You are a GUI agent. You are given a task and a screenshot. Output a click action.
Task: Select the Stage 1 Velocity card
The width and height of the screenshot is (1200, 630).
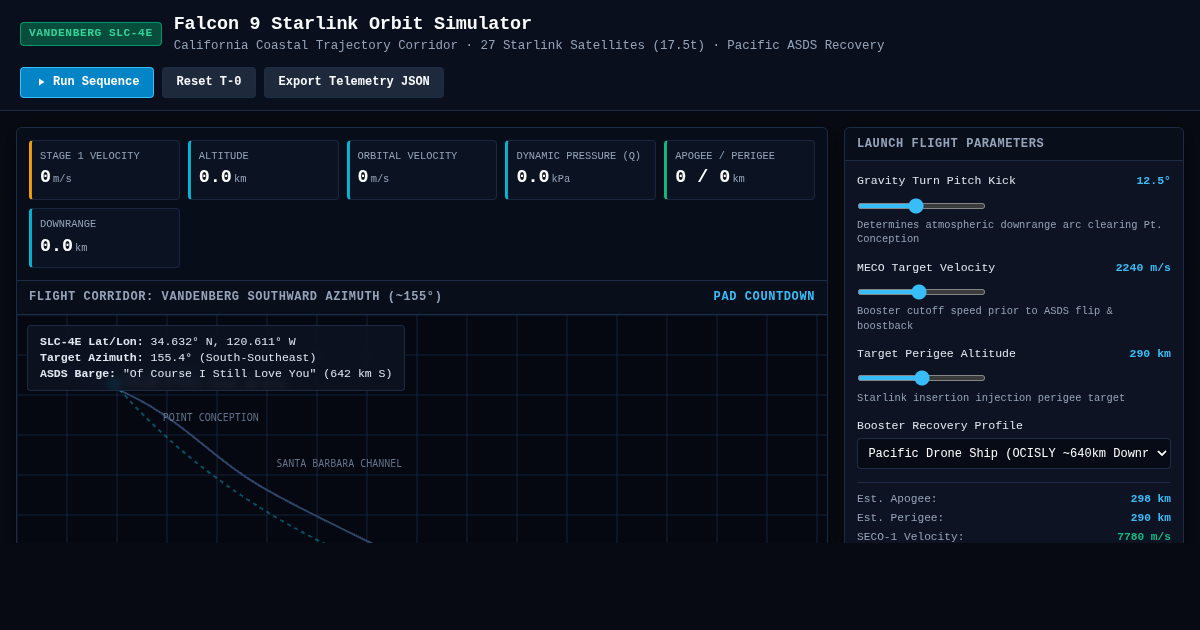point(104,170)
